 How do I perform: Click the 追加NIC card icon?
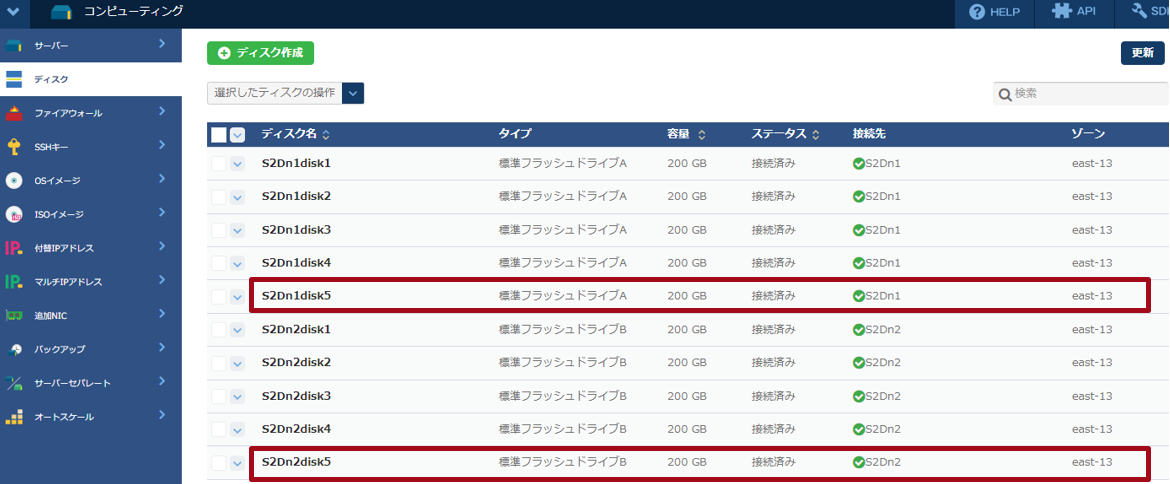pyautogui.click(x=14, y=315)
